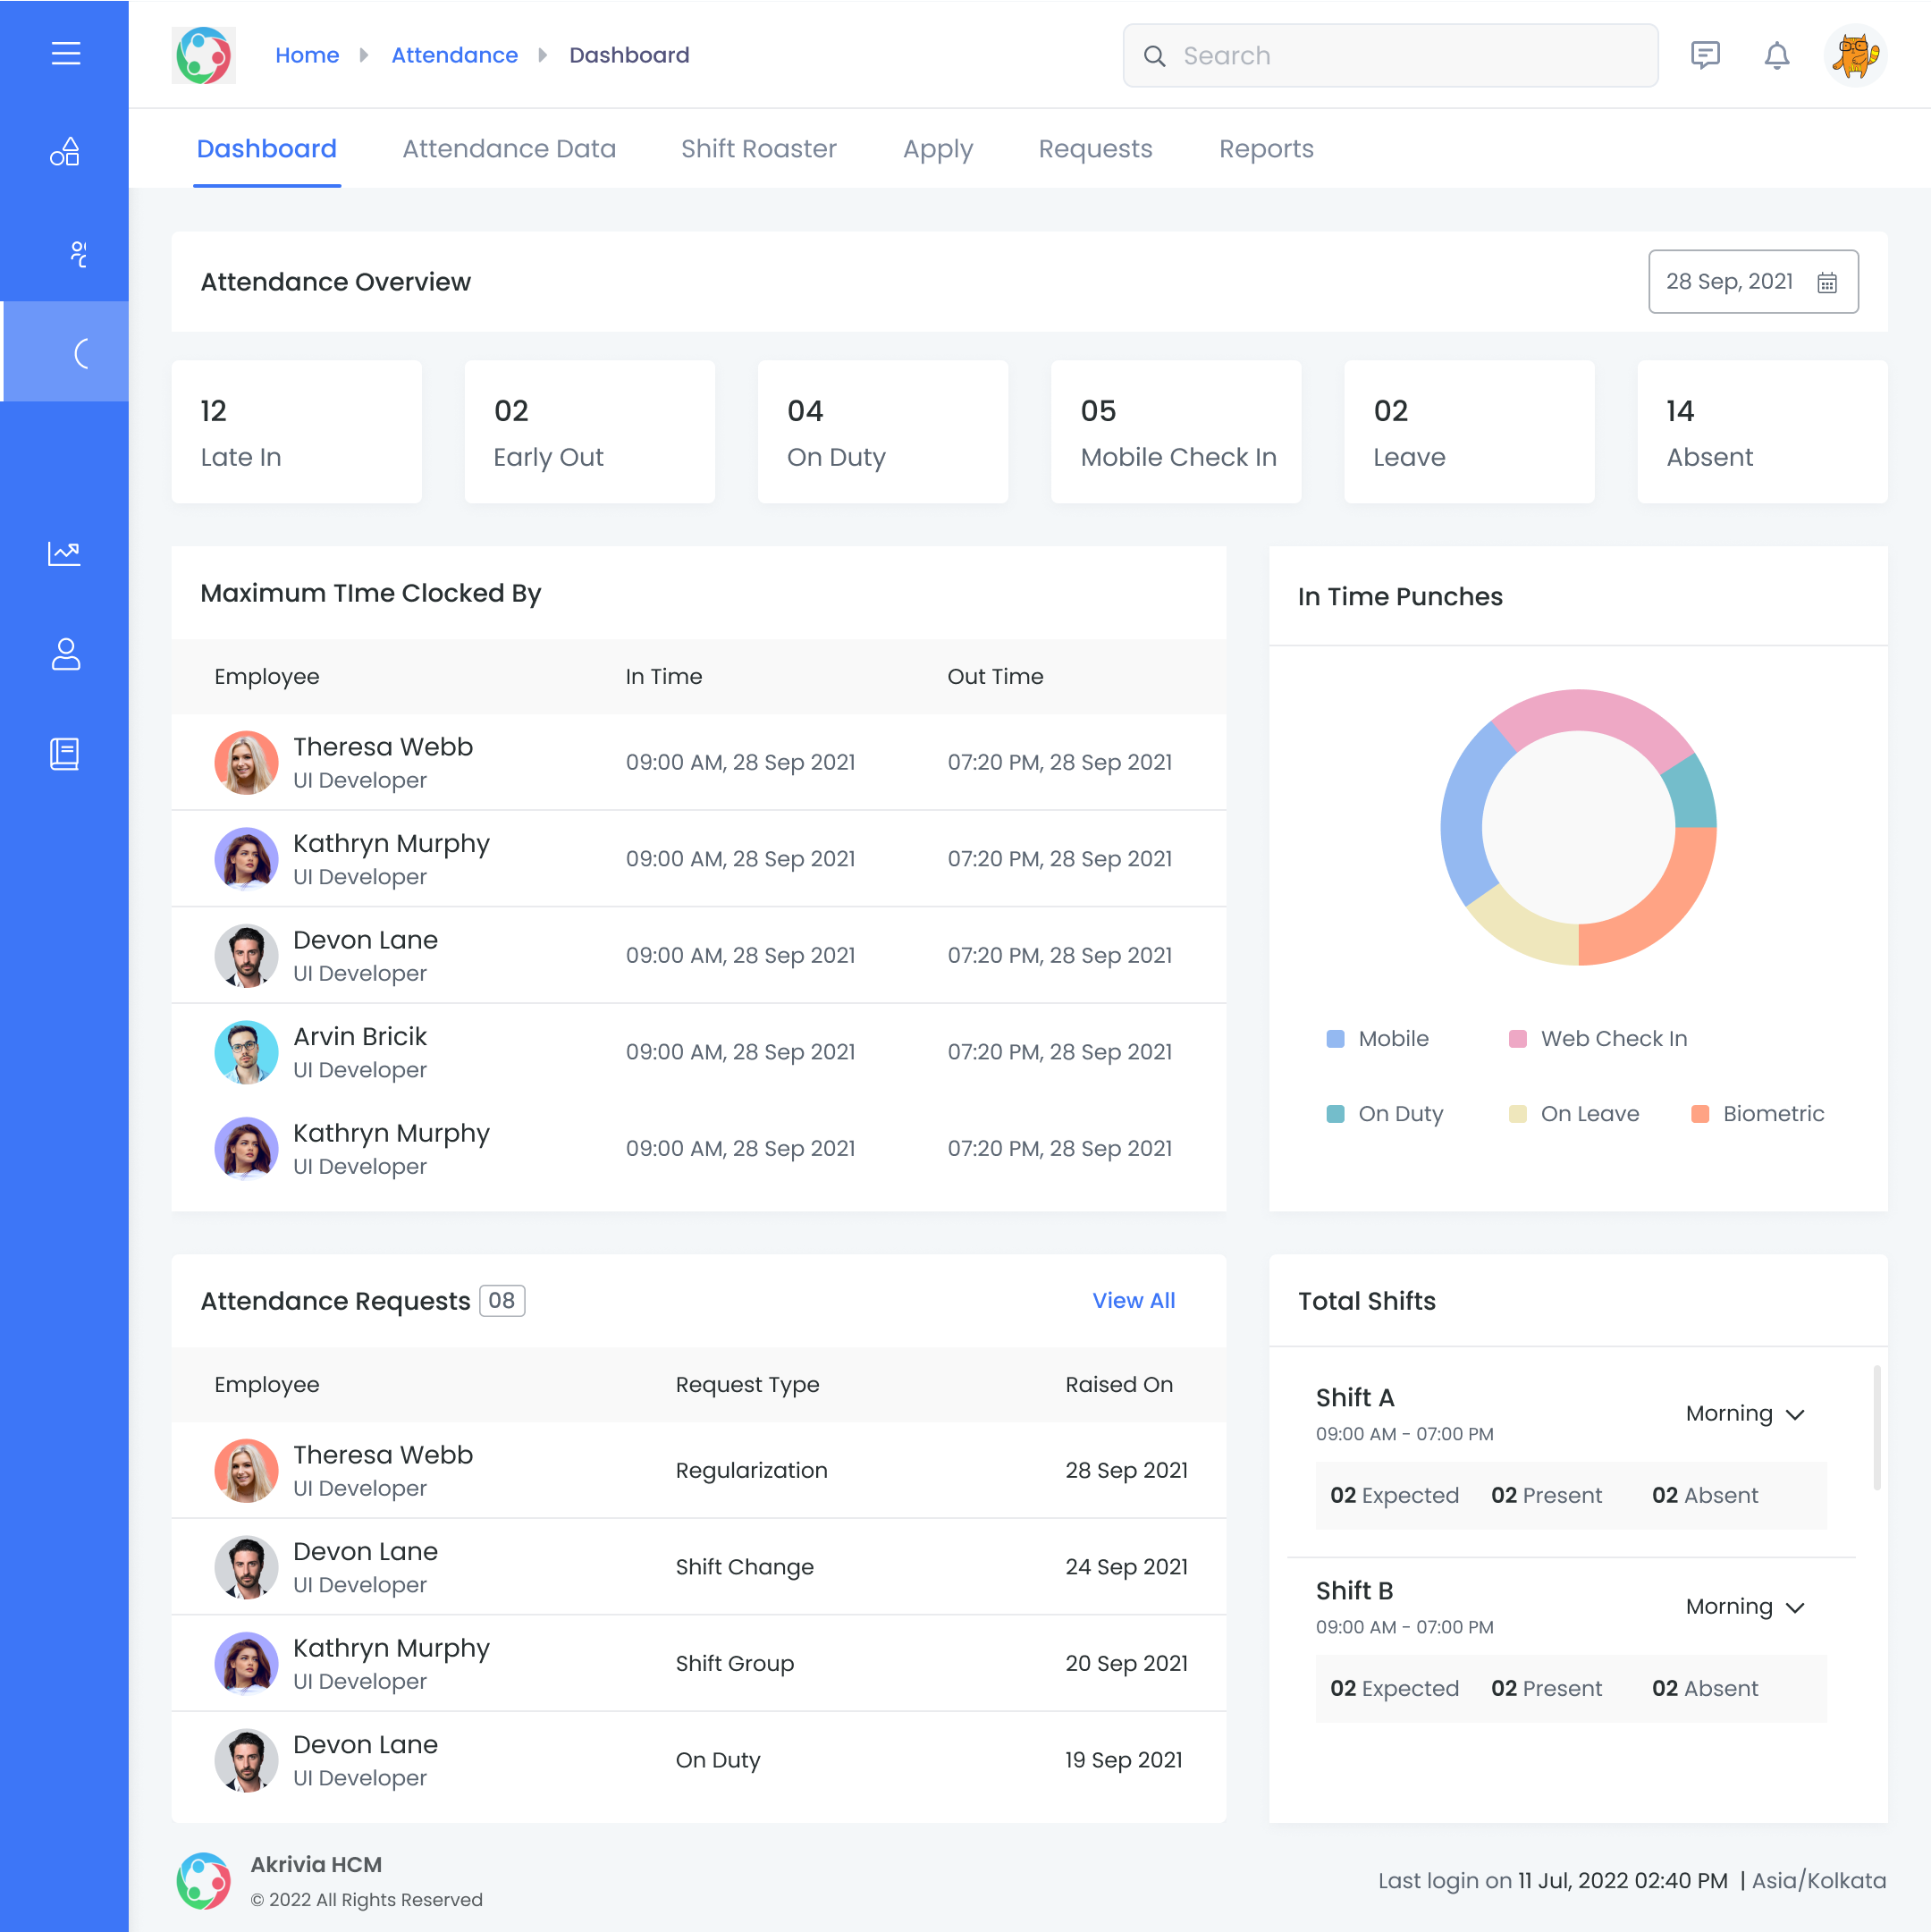
Task: Open the book/documents sidebar icon
Action: point(66,754)
